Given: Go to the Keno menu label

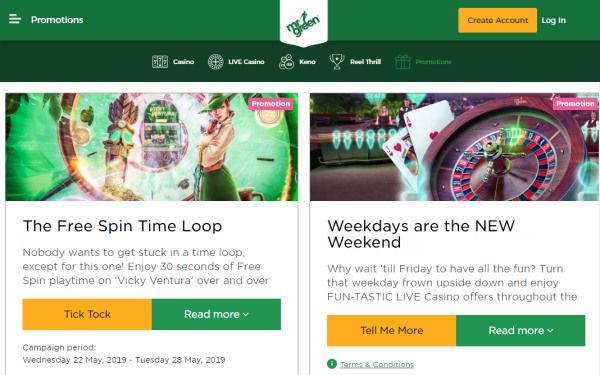Looking at the screenshot, I should coord(307,62).
